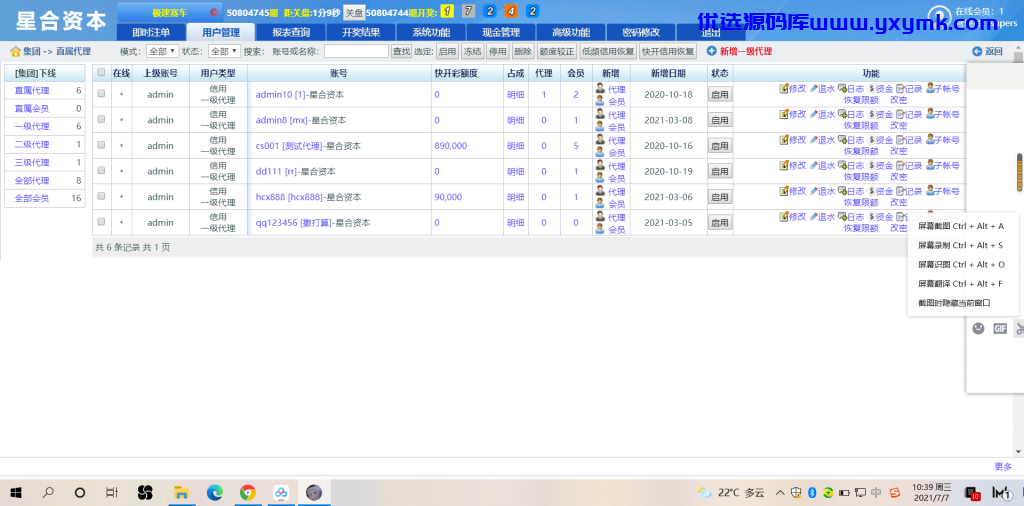
Task: Open the 系统功能 tab
Action: point(431,33)
